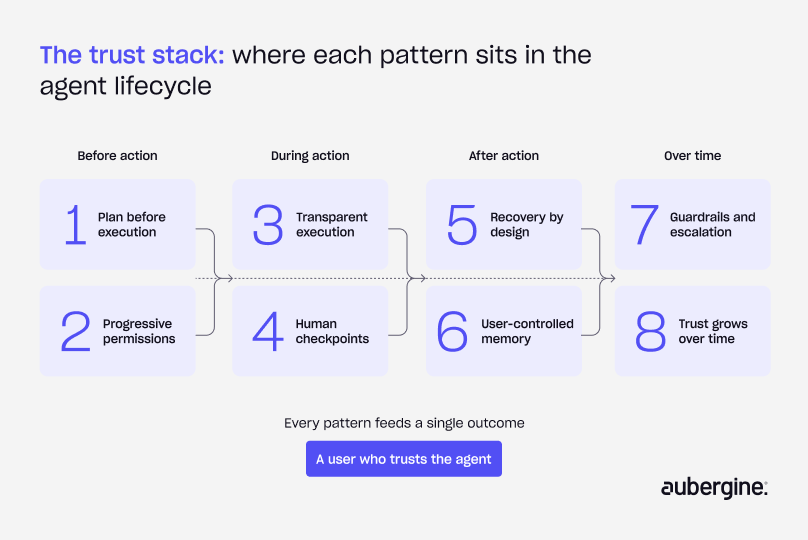Click the 'Over time' heading
The image size is (808, 540).
coord(693,156)
